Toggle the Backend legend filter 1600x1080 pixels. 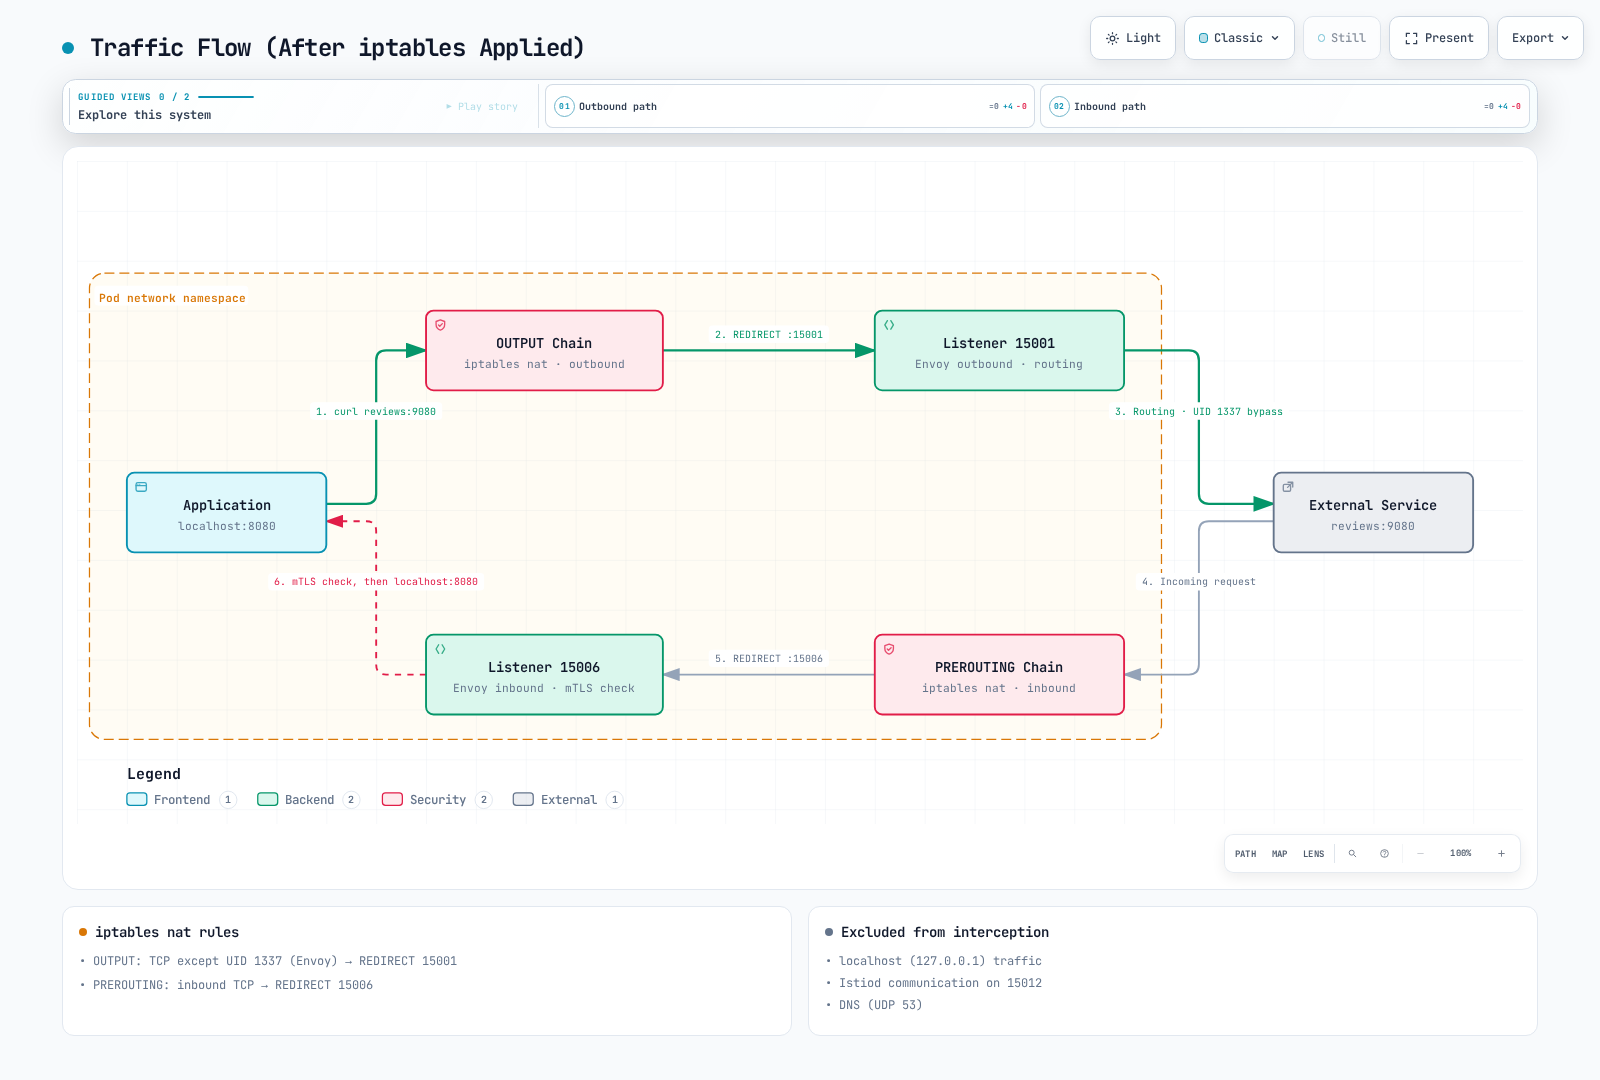[308, 799]
